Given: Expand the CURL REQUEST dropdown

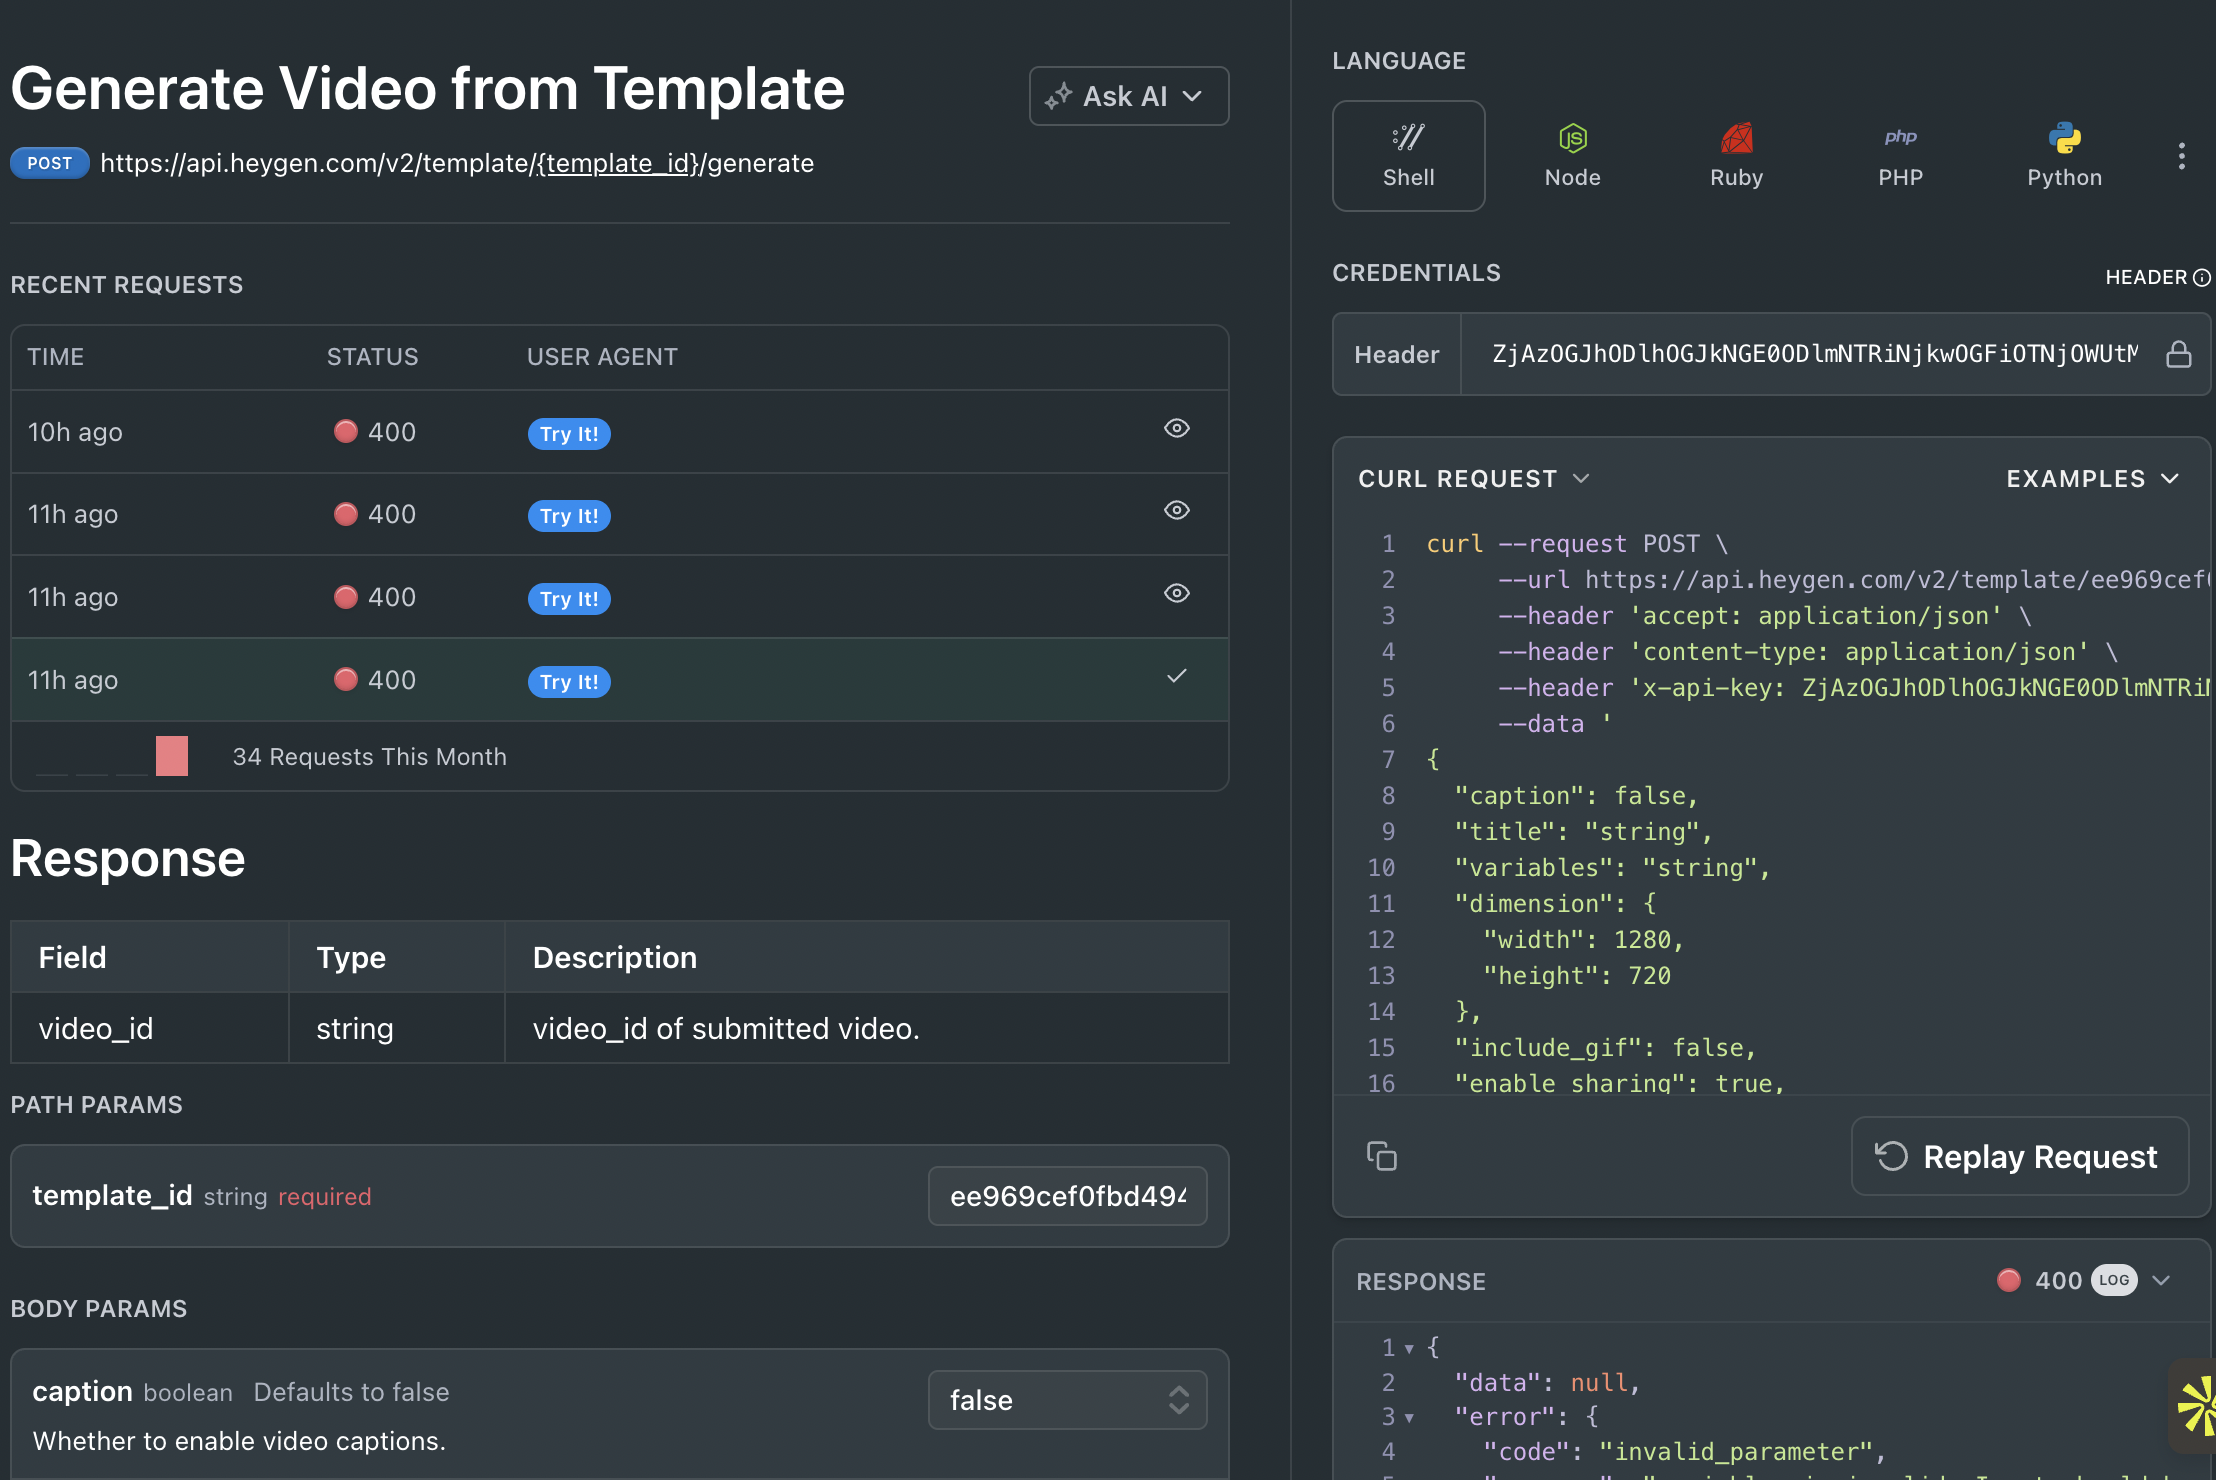Looking at the screenshot, I should (x=1472, y=479).
